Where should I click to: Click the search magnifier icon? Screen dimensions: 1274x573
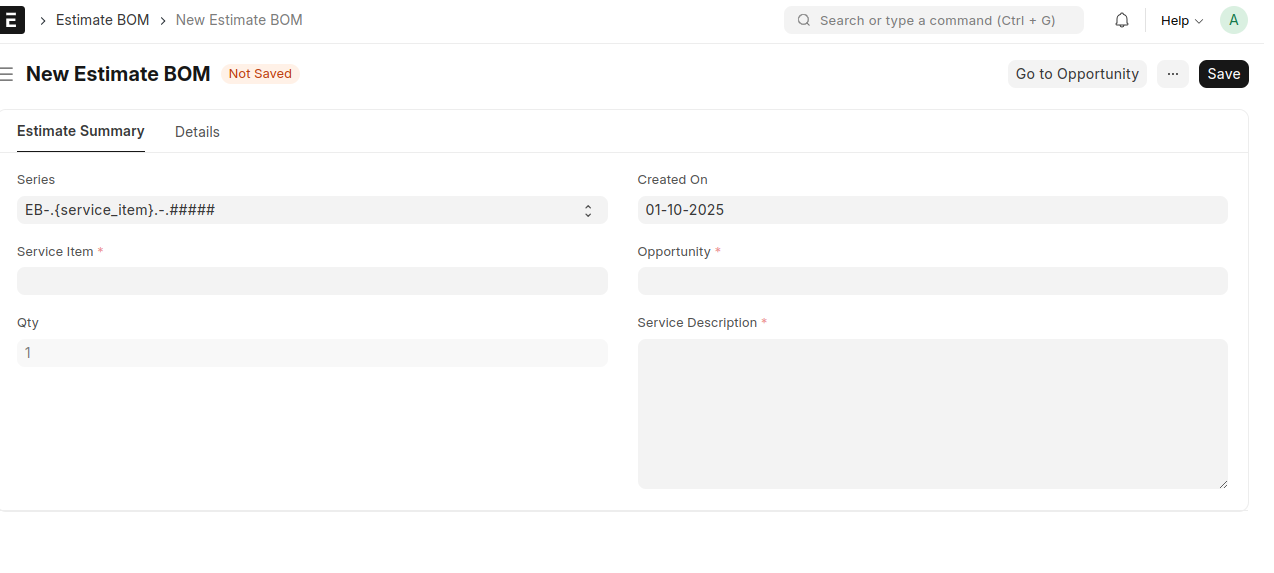click(803, 20)
